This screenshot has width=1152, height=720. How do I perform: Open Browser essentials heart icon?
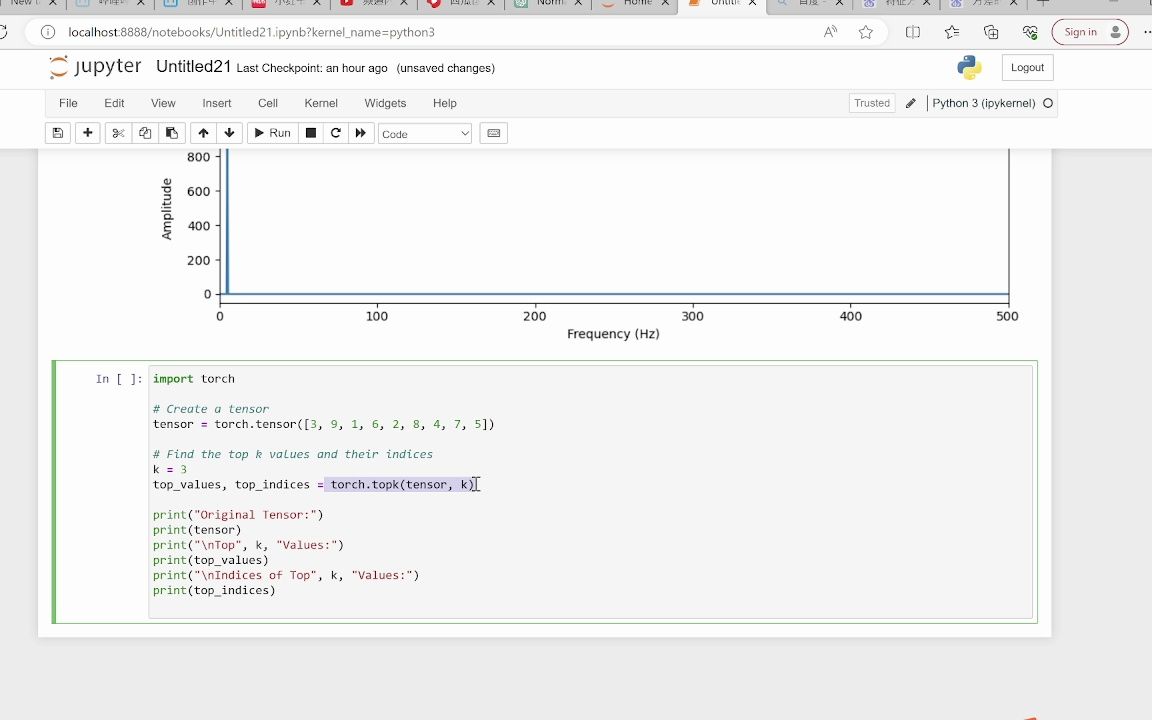point(1030,32)
